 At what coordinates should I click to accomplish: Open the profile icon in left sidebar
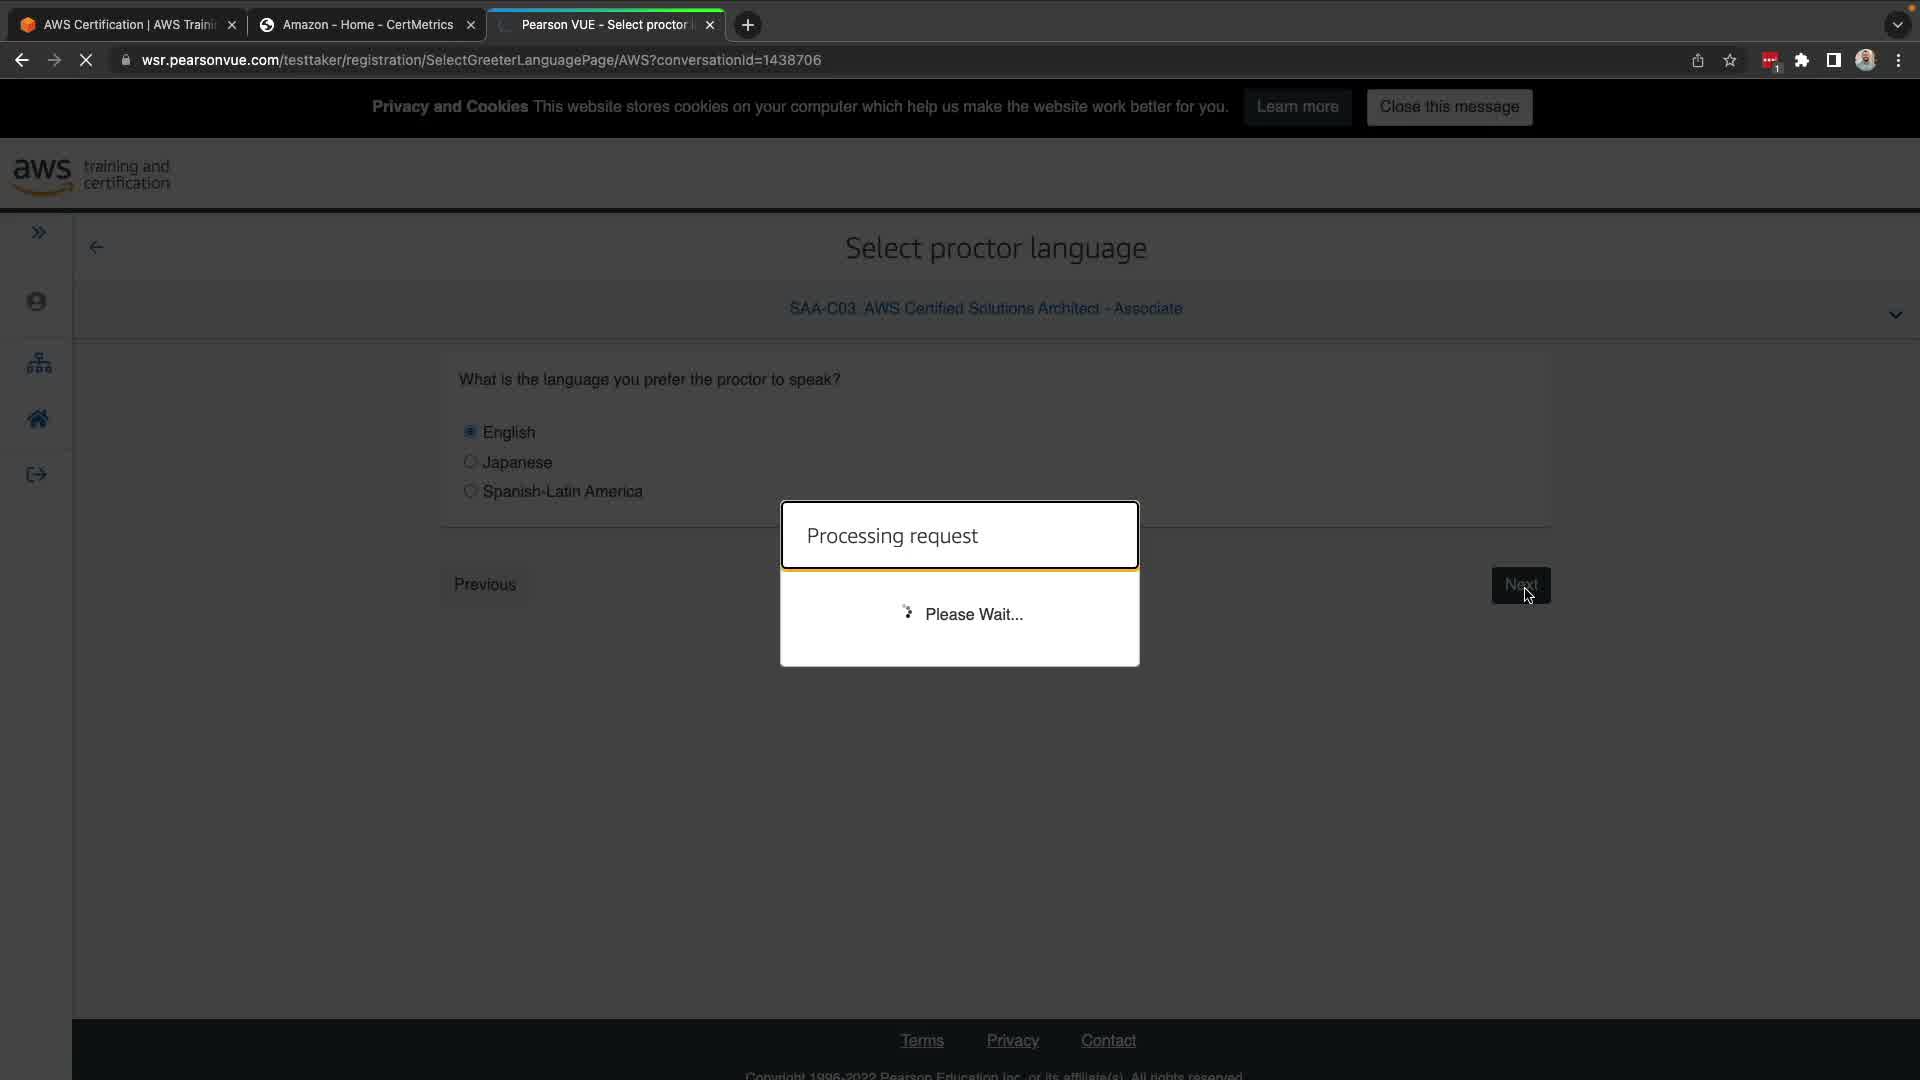pyautogui.click(x=37, y=302)
